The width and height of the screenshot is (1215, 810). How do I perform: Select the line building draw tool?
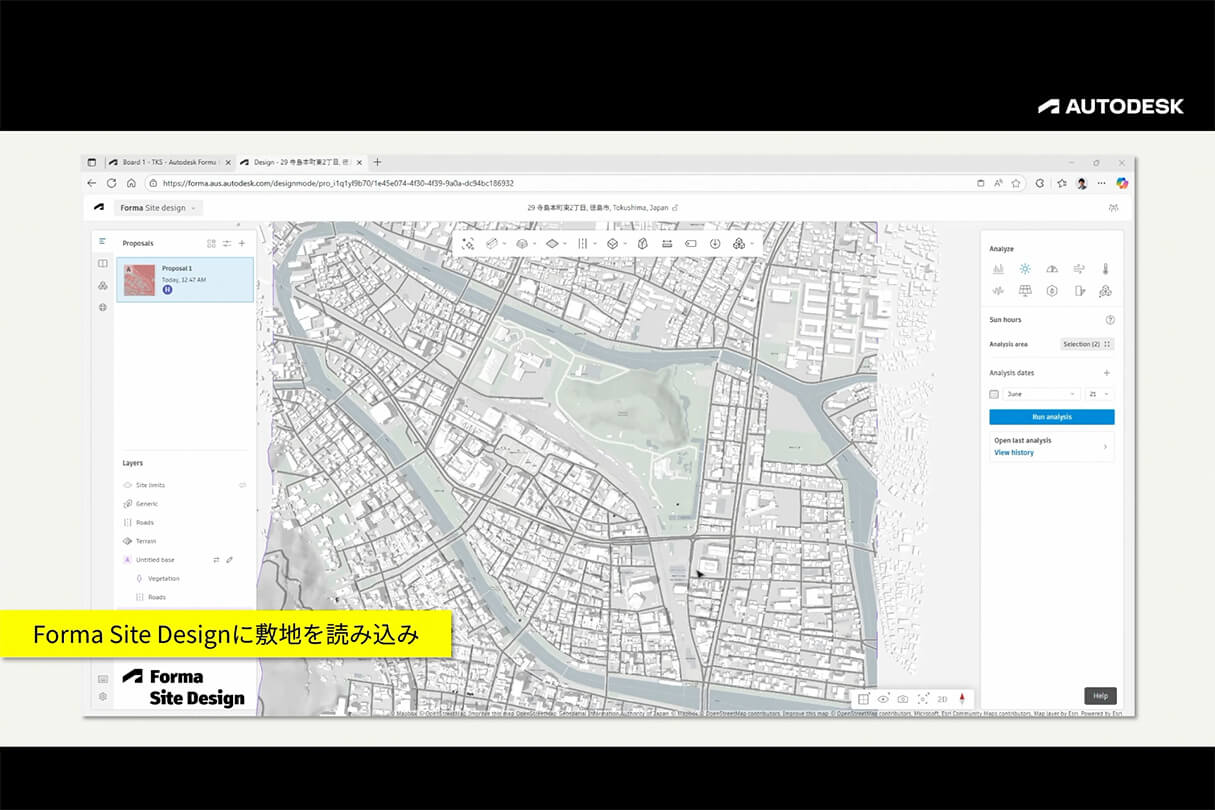coord(492,243)
